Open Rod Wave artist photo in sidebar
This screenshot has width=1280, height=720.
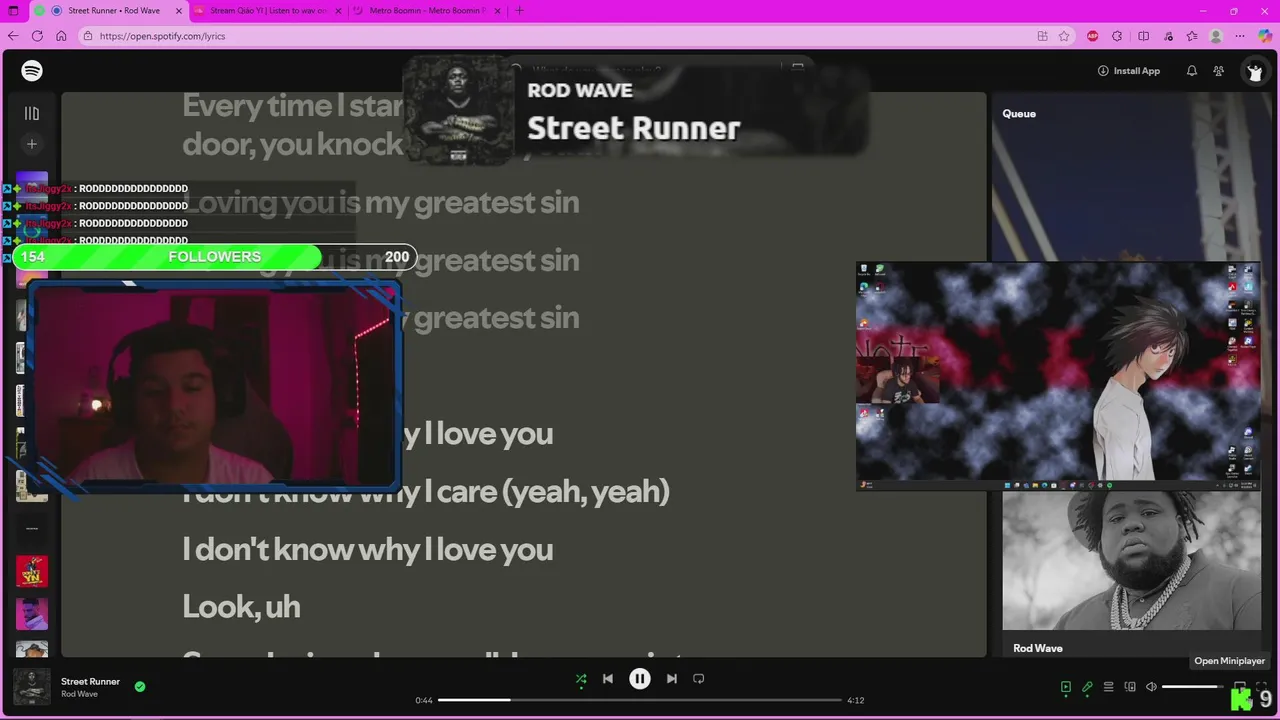1131,561
